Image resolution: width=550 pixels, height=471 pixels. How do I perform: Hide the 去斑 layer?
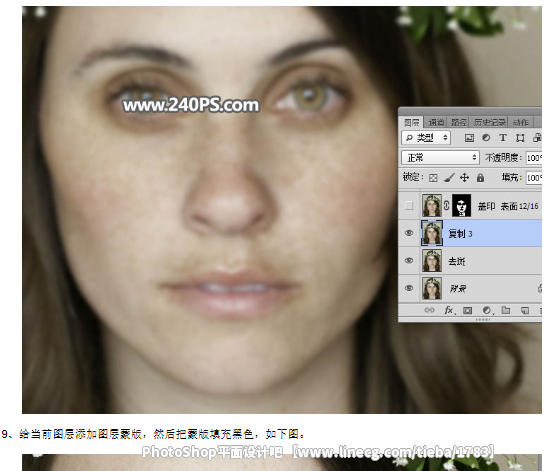coord(409,261)
